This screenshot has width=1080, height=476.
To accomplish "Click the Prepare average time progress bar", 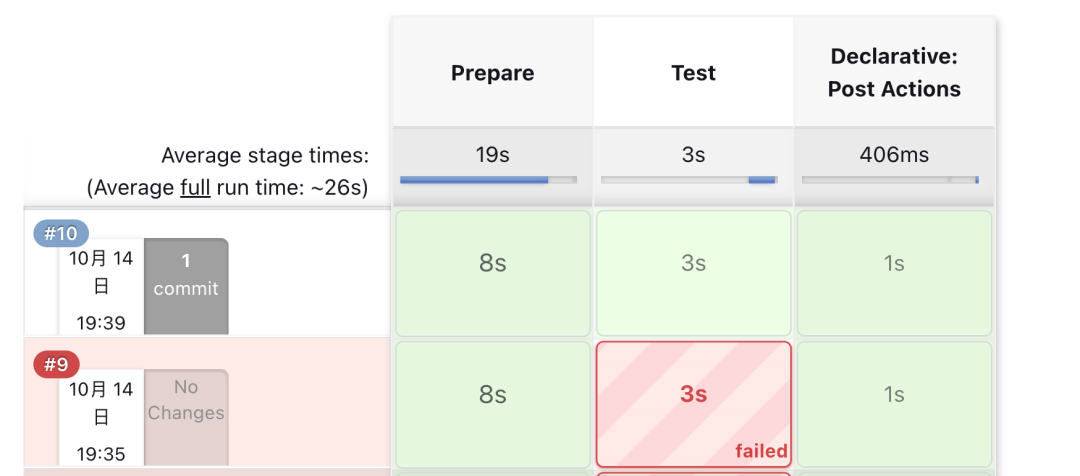I will coord(488,180).
